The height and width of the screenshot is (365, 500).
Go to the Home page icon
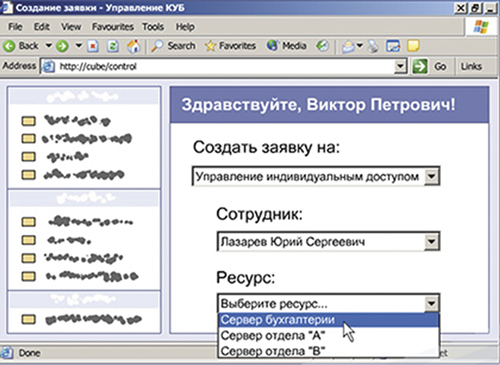(x=133, y=46)
